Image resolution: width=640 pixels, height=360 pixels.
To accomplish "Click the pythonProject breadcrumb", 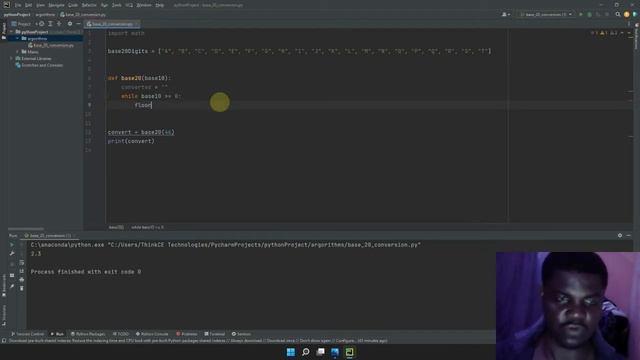I will coord(17,15).
